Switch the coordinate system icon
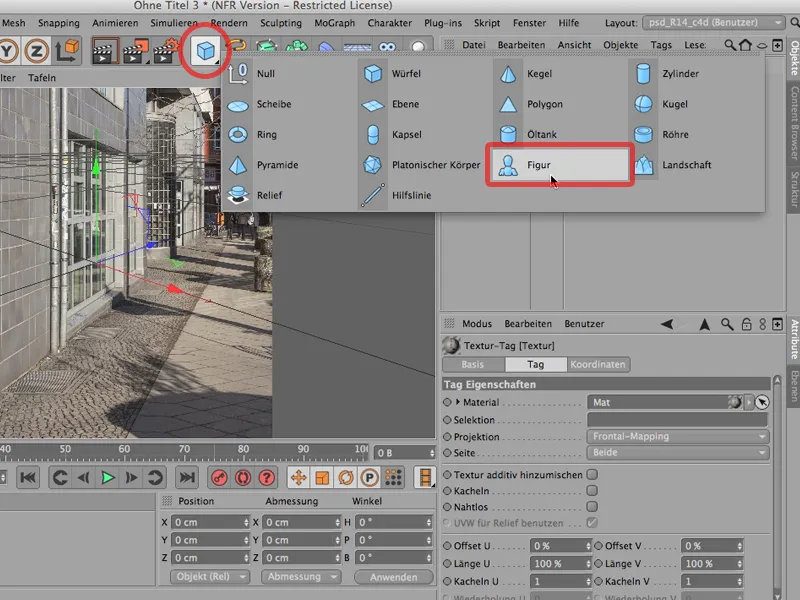Viewport: 800px width, 600px height. click(67, 51)
